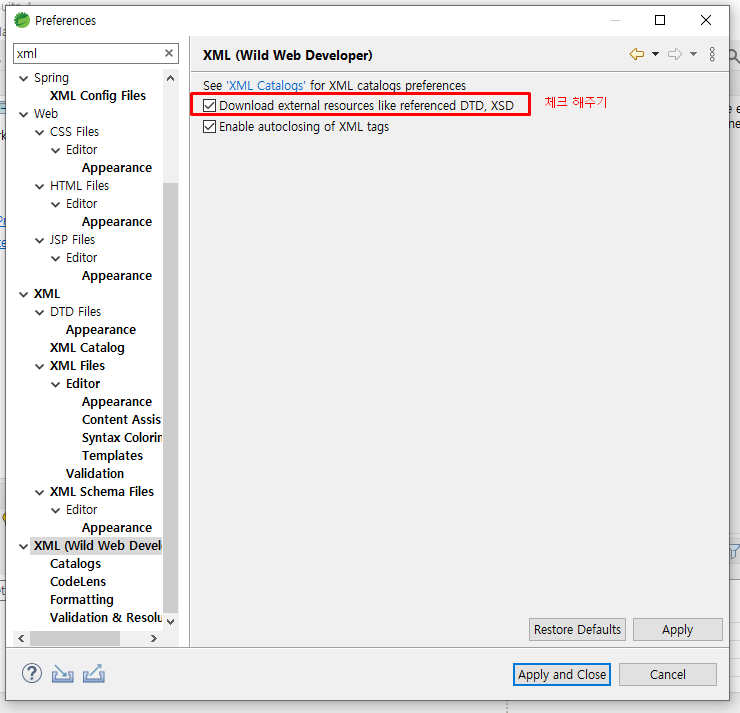Screen dimensions: 740x713
Task: Select Appearance under DTD Files
Action: [x=101, y=329]
